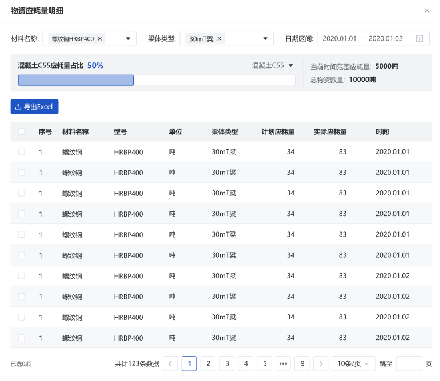Select page 2 in pagination

tap(208, 363)
